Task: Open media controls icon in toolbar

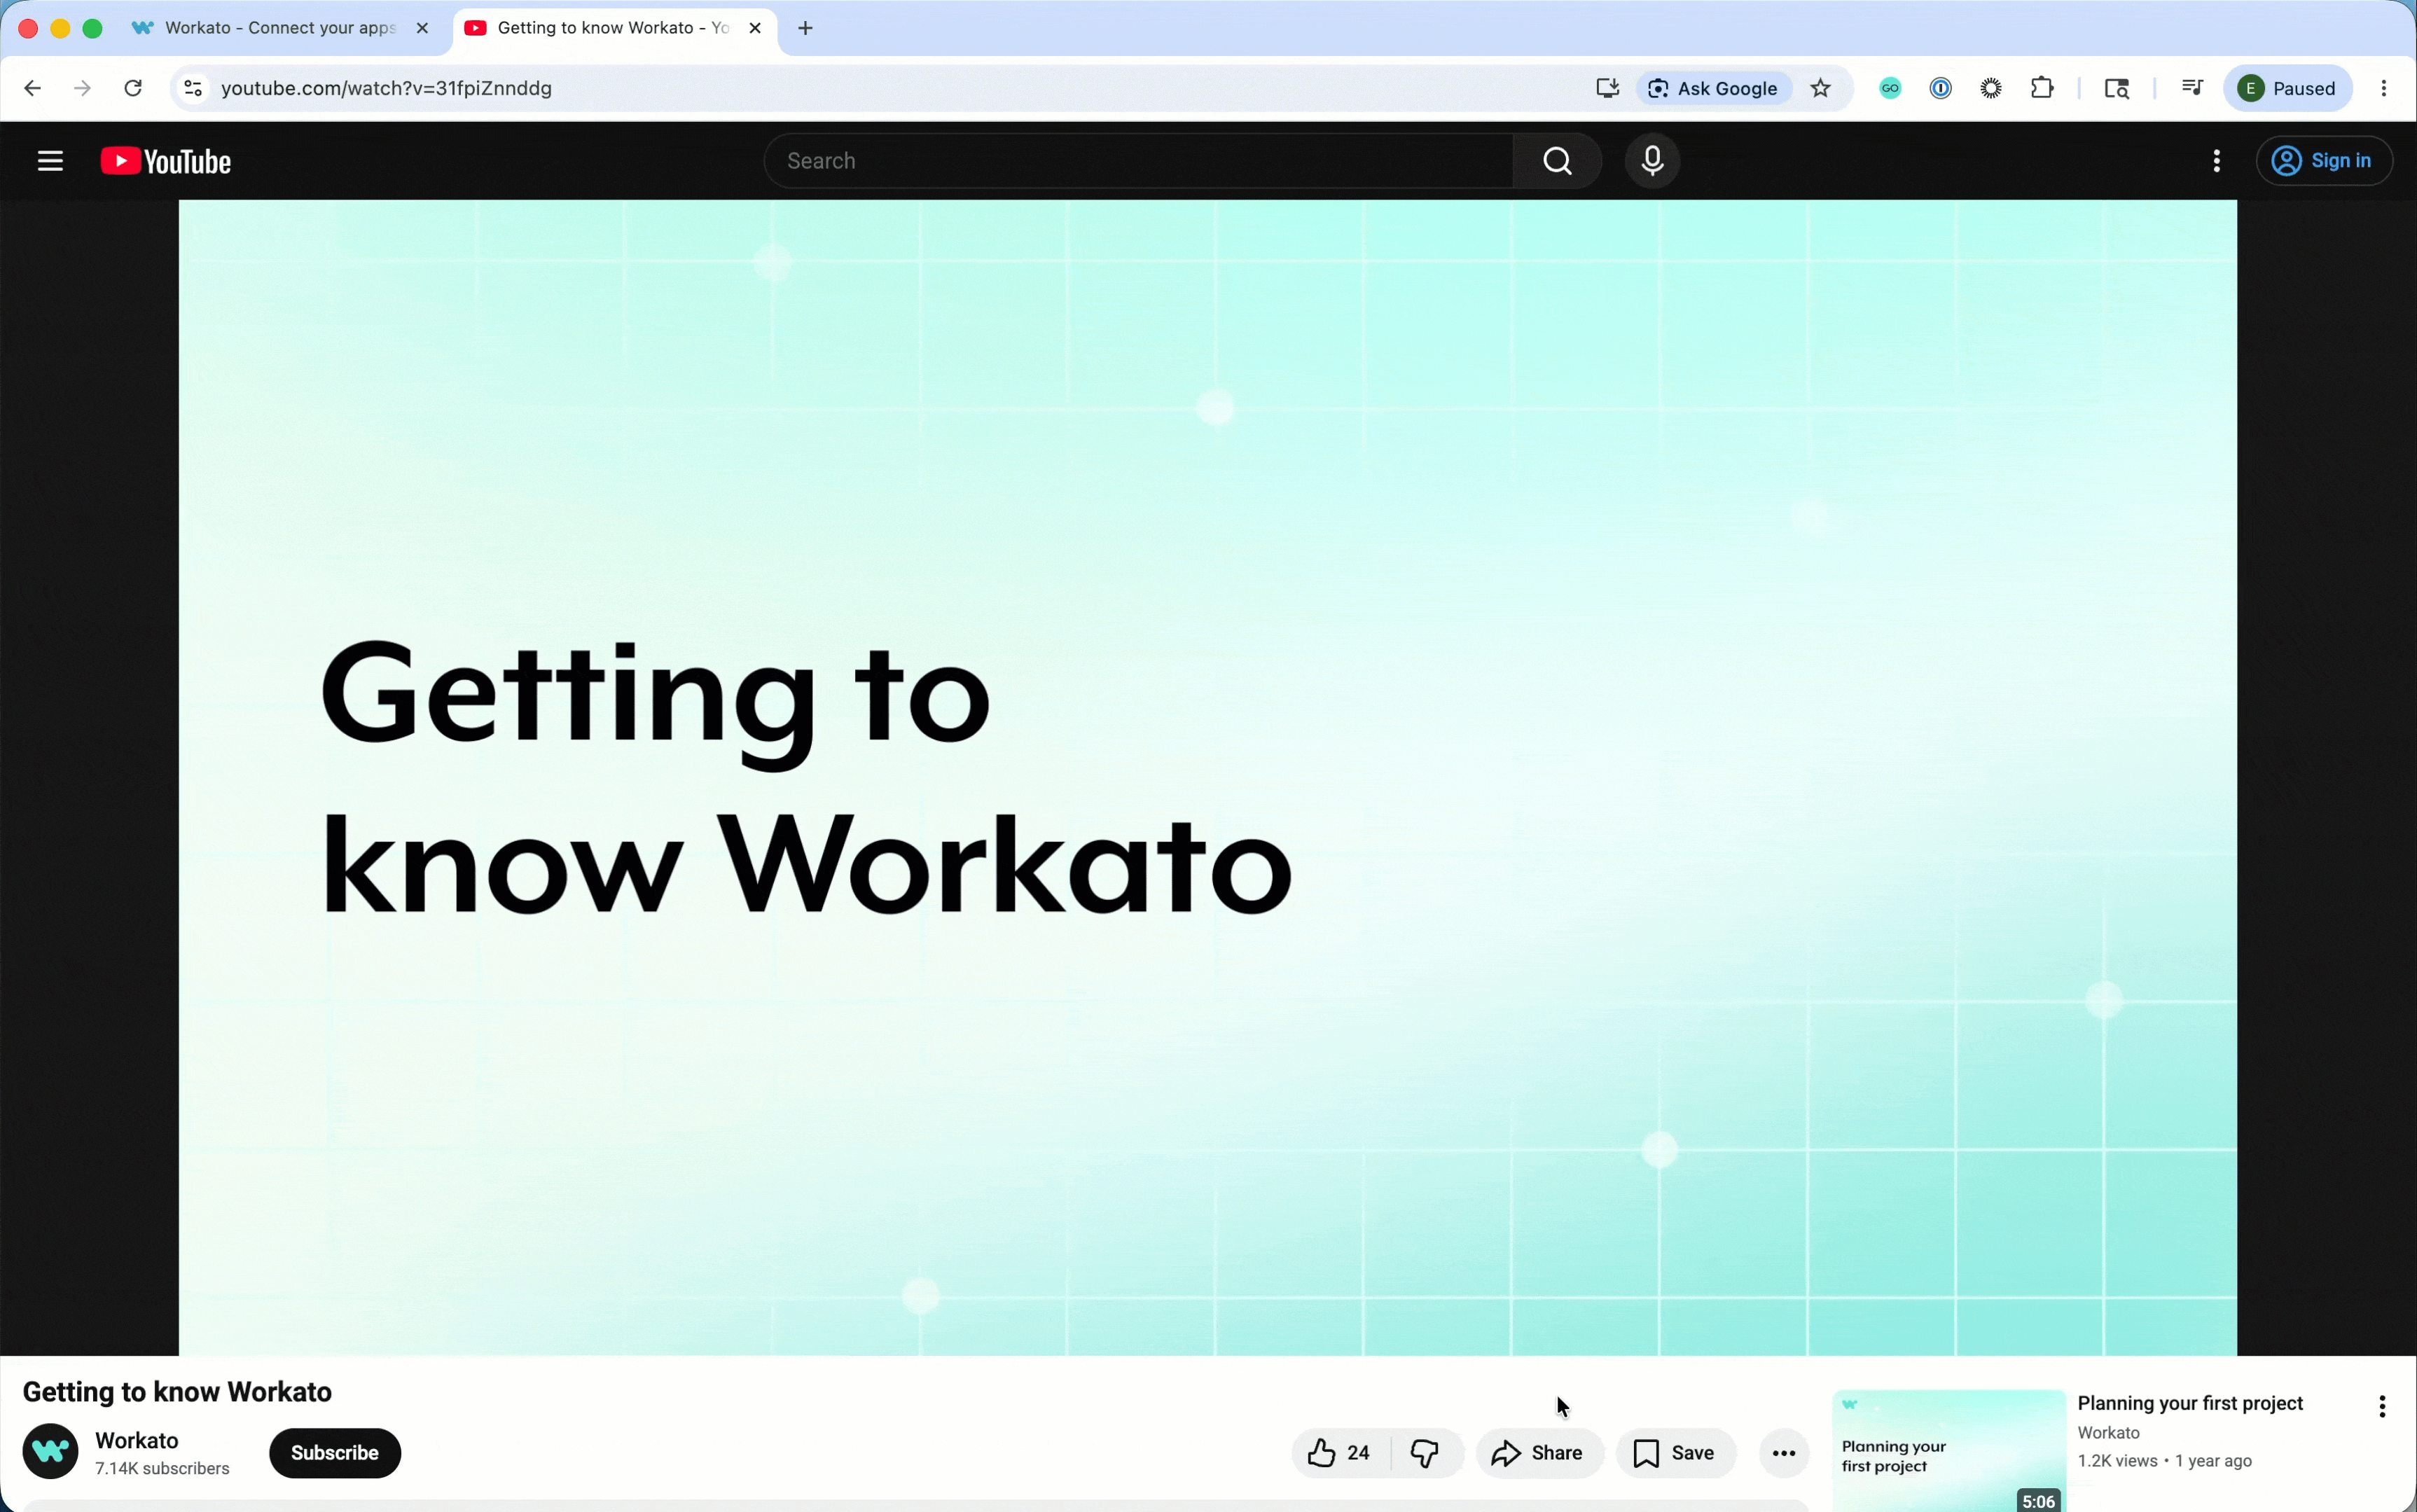Action: point(2192,88)
